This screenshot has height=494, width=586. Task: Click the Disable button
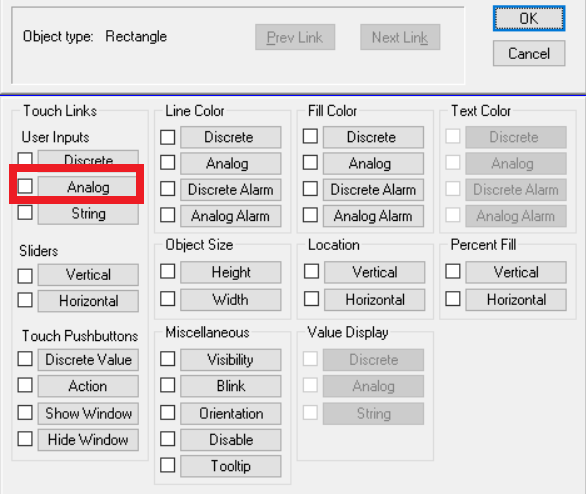(x=231, y=440)
